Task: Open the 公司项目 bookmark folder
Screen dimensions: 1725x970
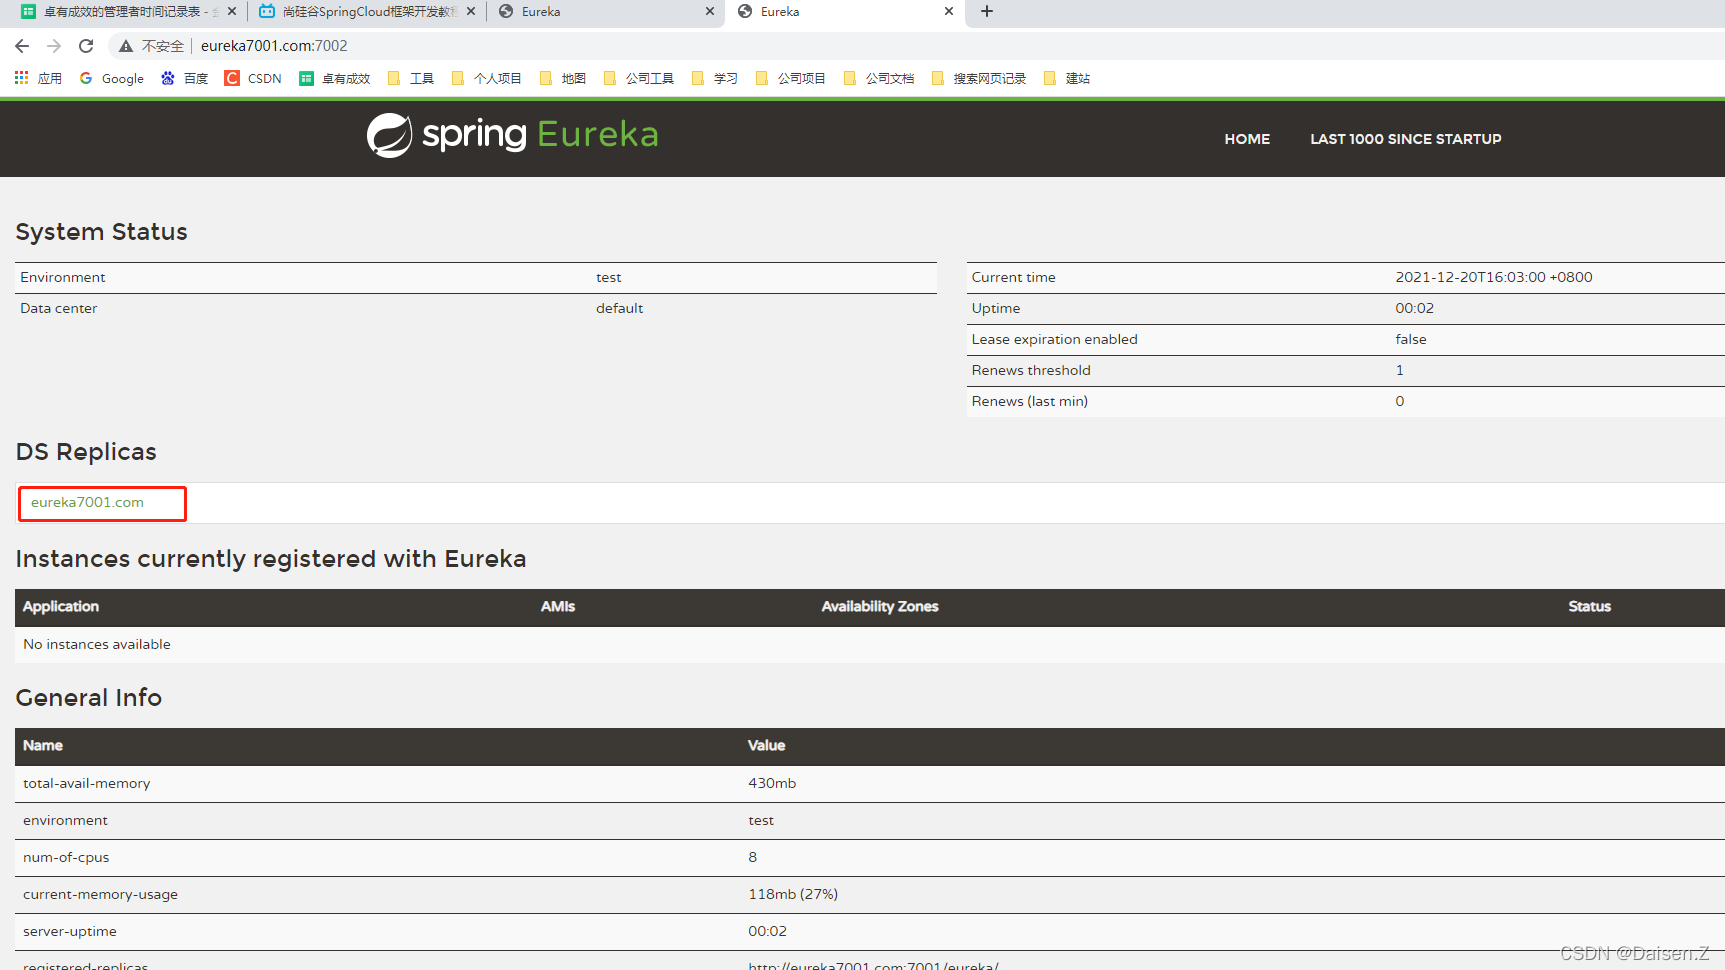Action: click(791, 78)
